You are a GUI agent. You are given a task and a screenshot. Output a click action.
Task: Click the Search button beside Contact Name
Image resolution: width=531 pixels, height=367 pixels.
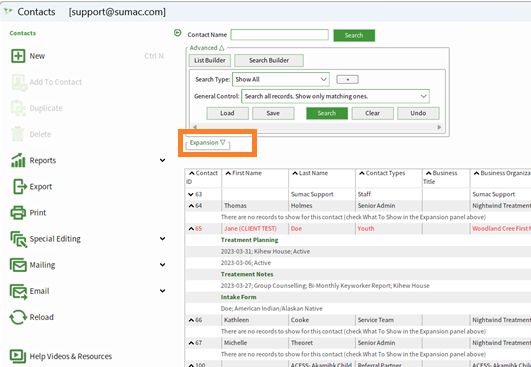tap(354, 35)
